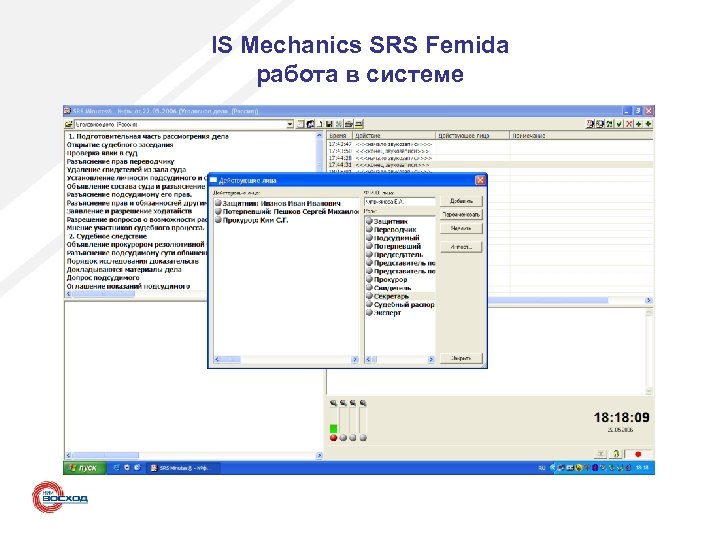720x540 pixels.
Task: Click the role icon beside Прокурор Ким С.Г.
Action: (x=219, y=220)
